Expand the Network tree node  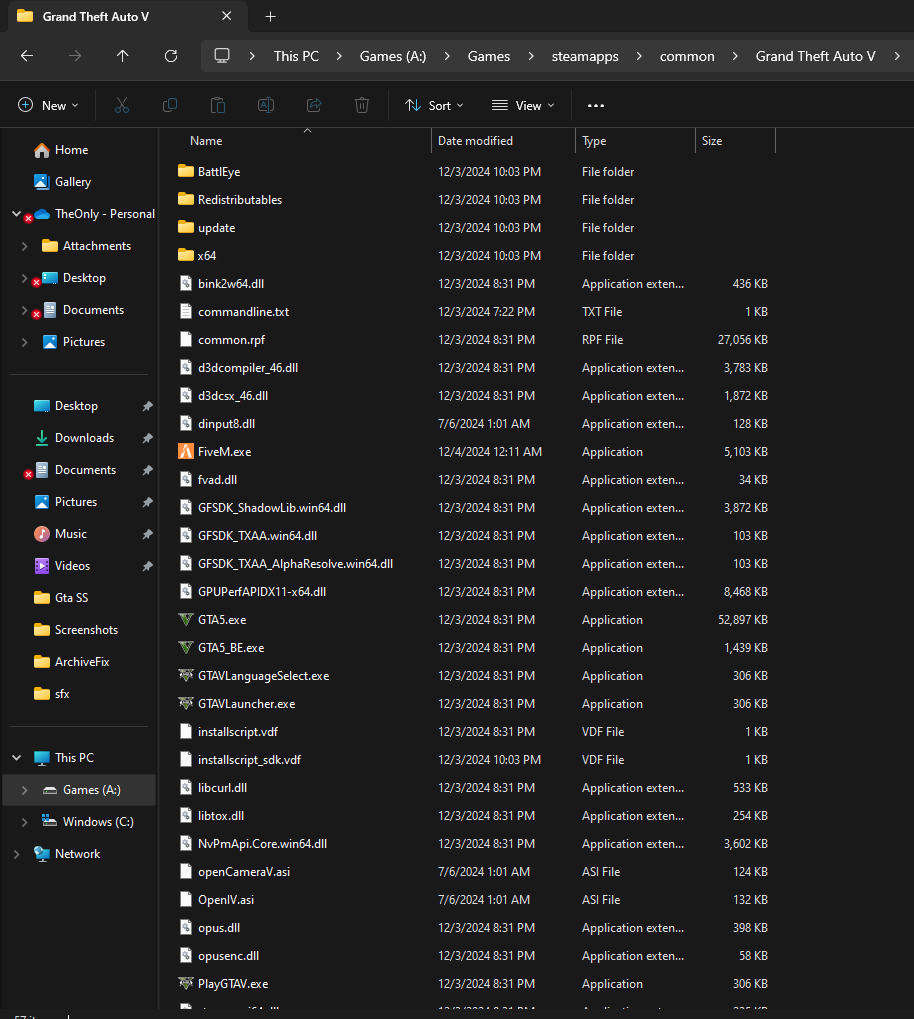tap(16, 854)
